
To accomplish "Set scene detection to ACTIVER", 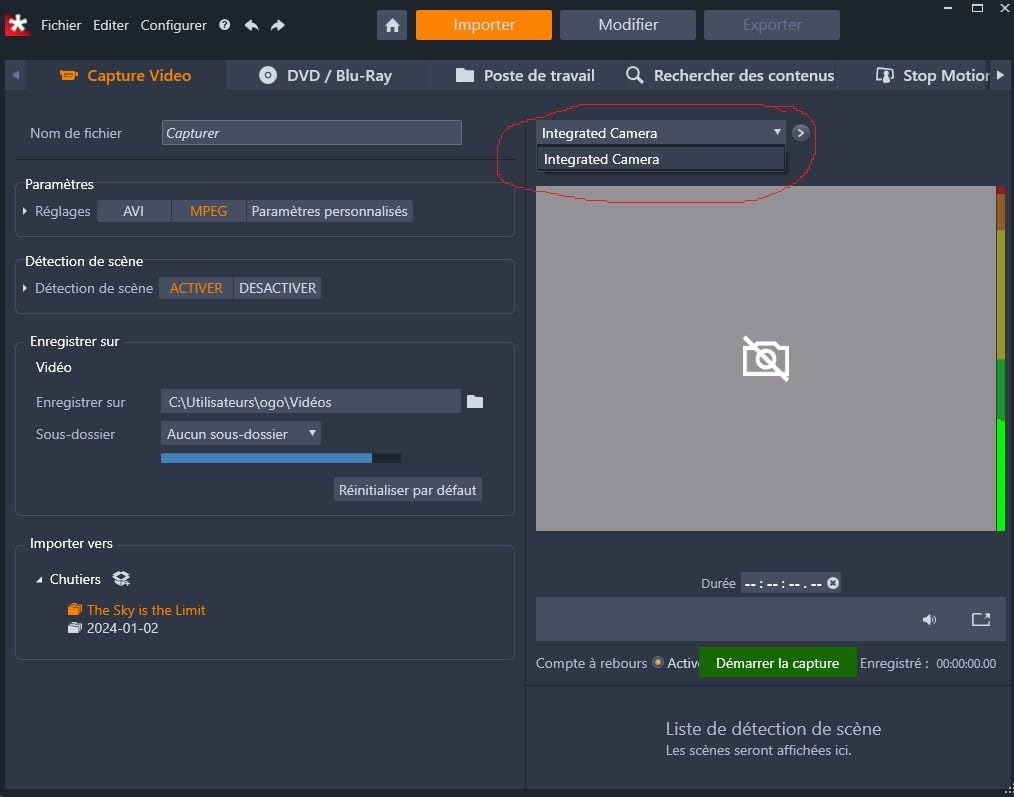I will 196,288.
